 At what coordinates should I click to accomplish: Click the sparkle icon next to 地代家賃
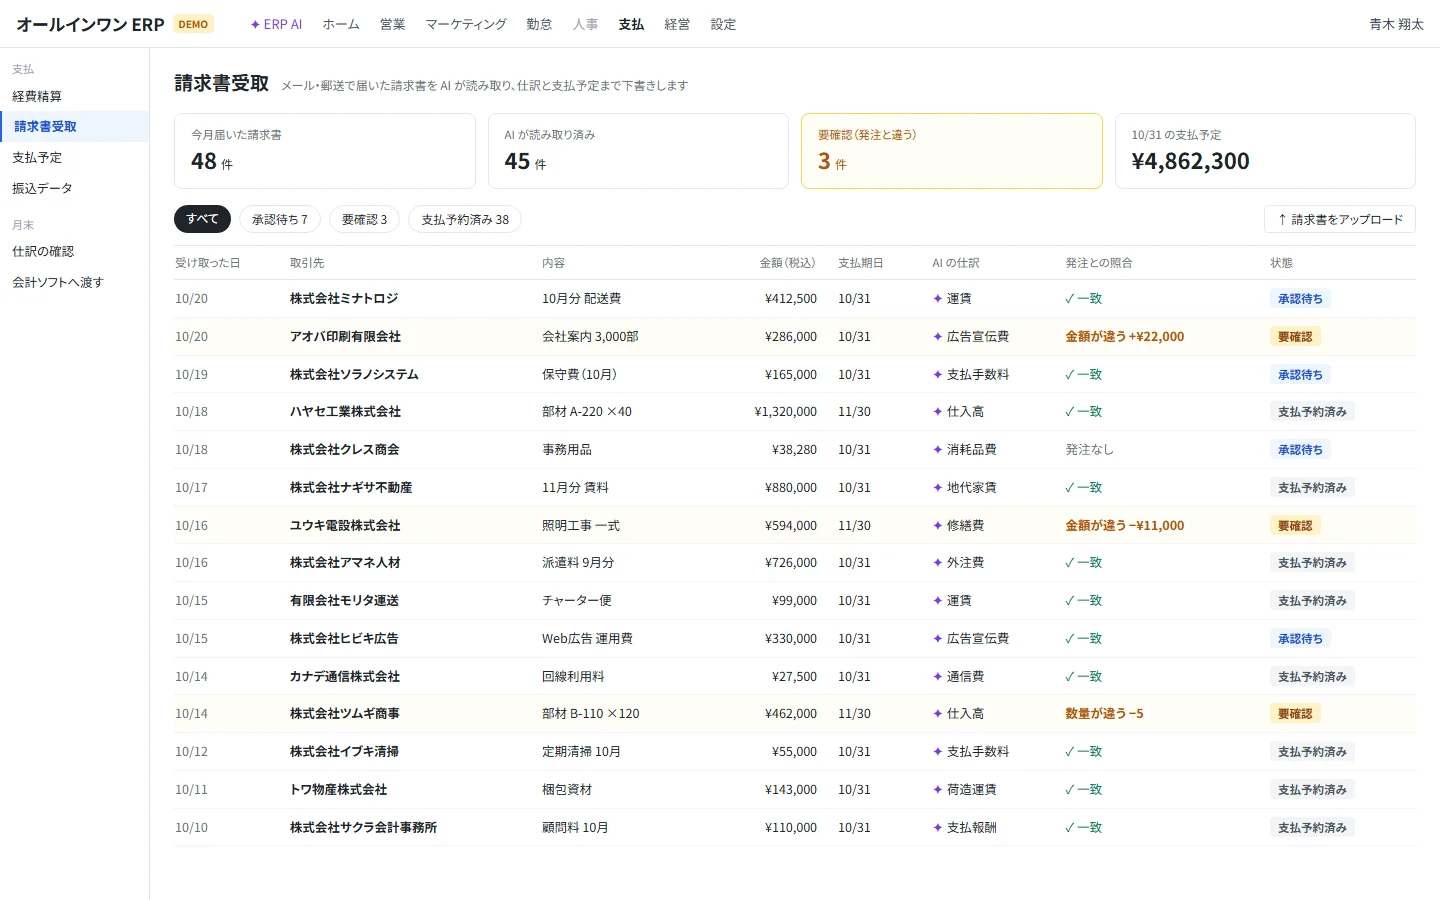938,488
